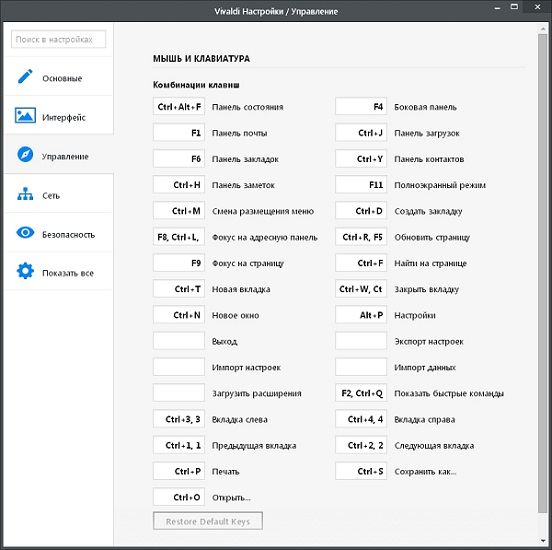Open Безопасность settings label
The width and height of the screenshot is (552, 550).
[x=69, y=235]
